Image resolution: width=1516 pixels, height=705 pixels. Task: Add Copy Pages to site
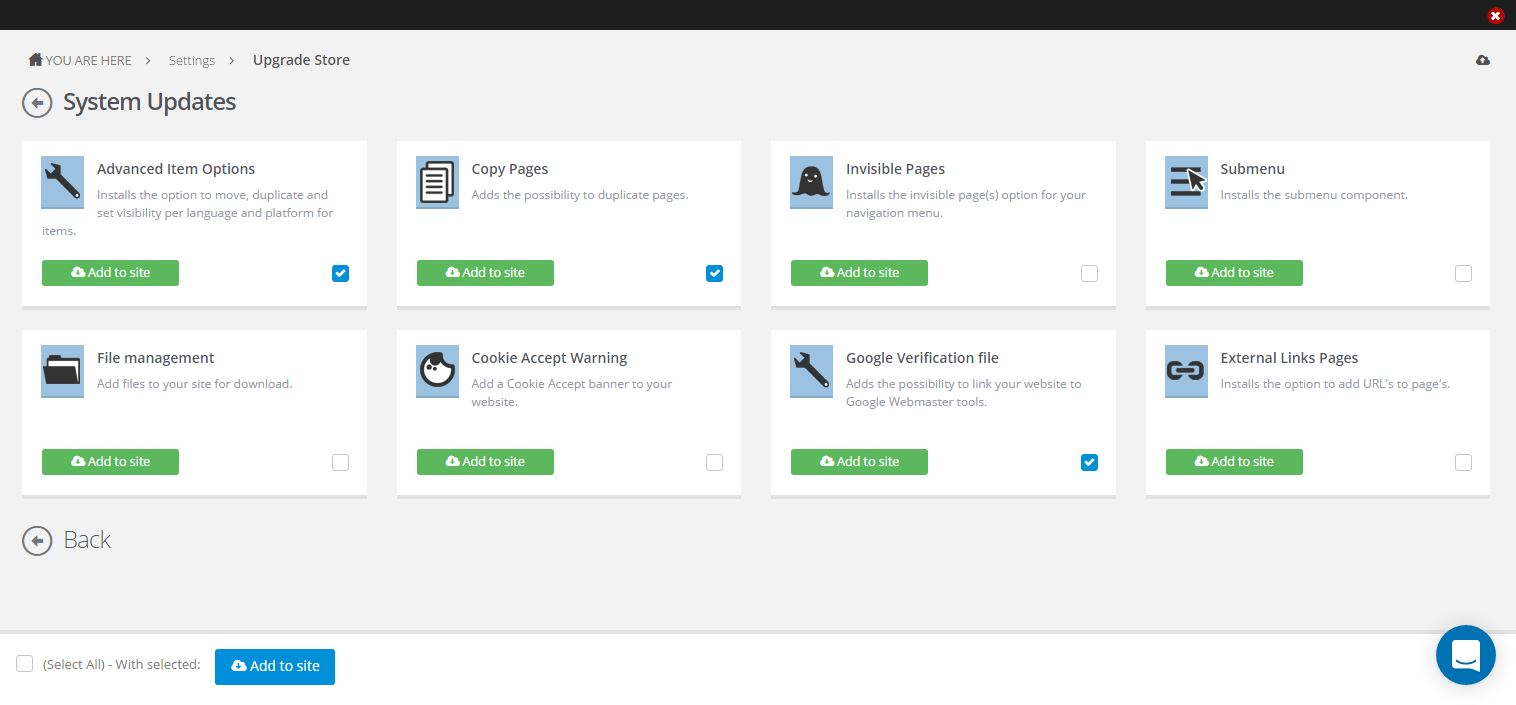485,273
